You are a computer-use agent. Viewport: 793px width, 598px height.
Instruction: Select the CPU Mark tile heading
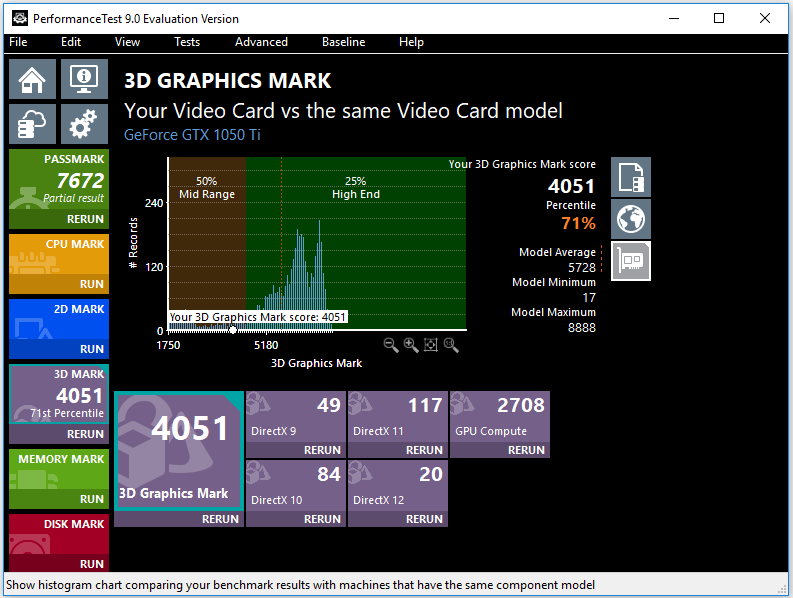[x=75, y=244]
